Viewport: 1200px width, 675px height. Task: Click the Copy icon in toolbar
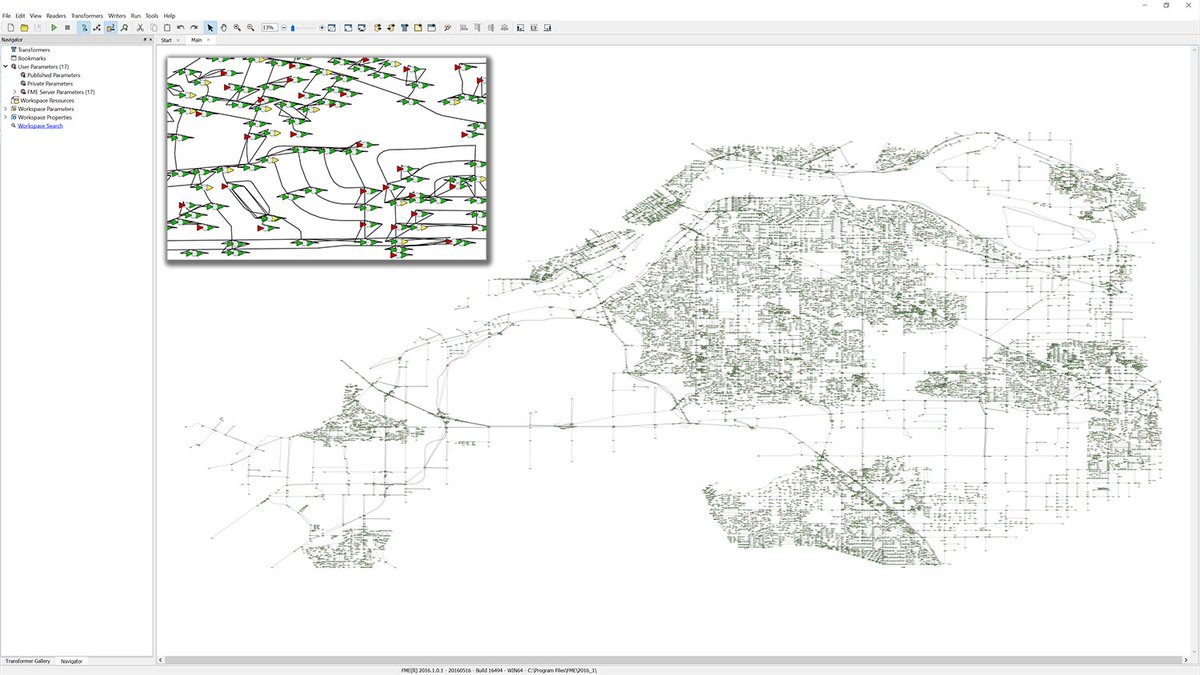point(153,27)
